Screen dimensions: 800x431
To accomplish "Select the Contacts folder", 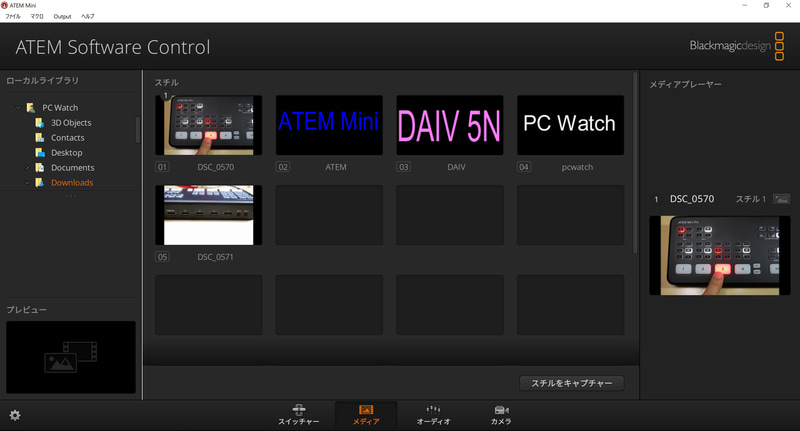I will 67,138.
